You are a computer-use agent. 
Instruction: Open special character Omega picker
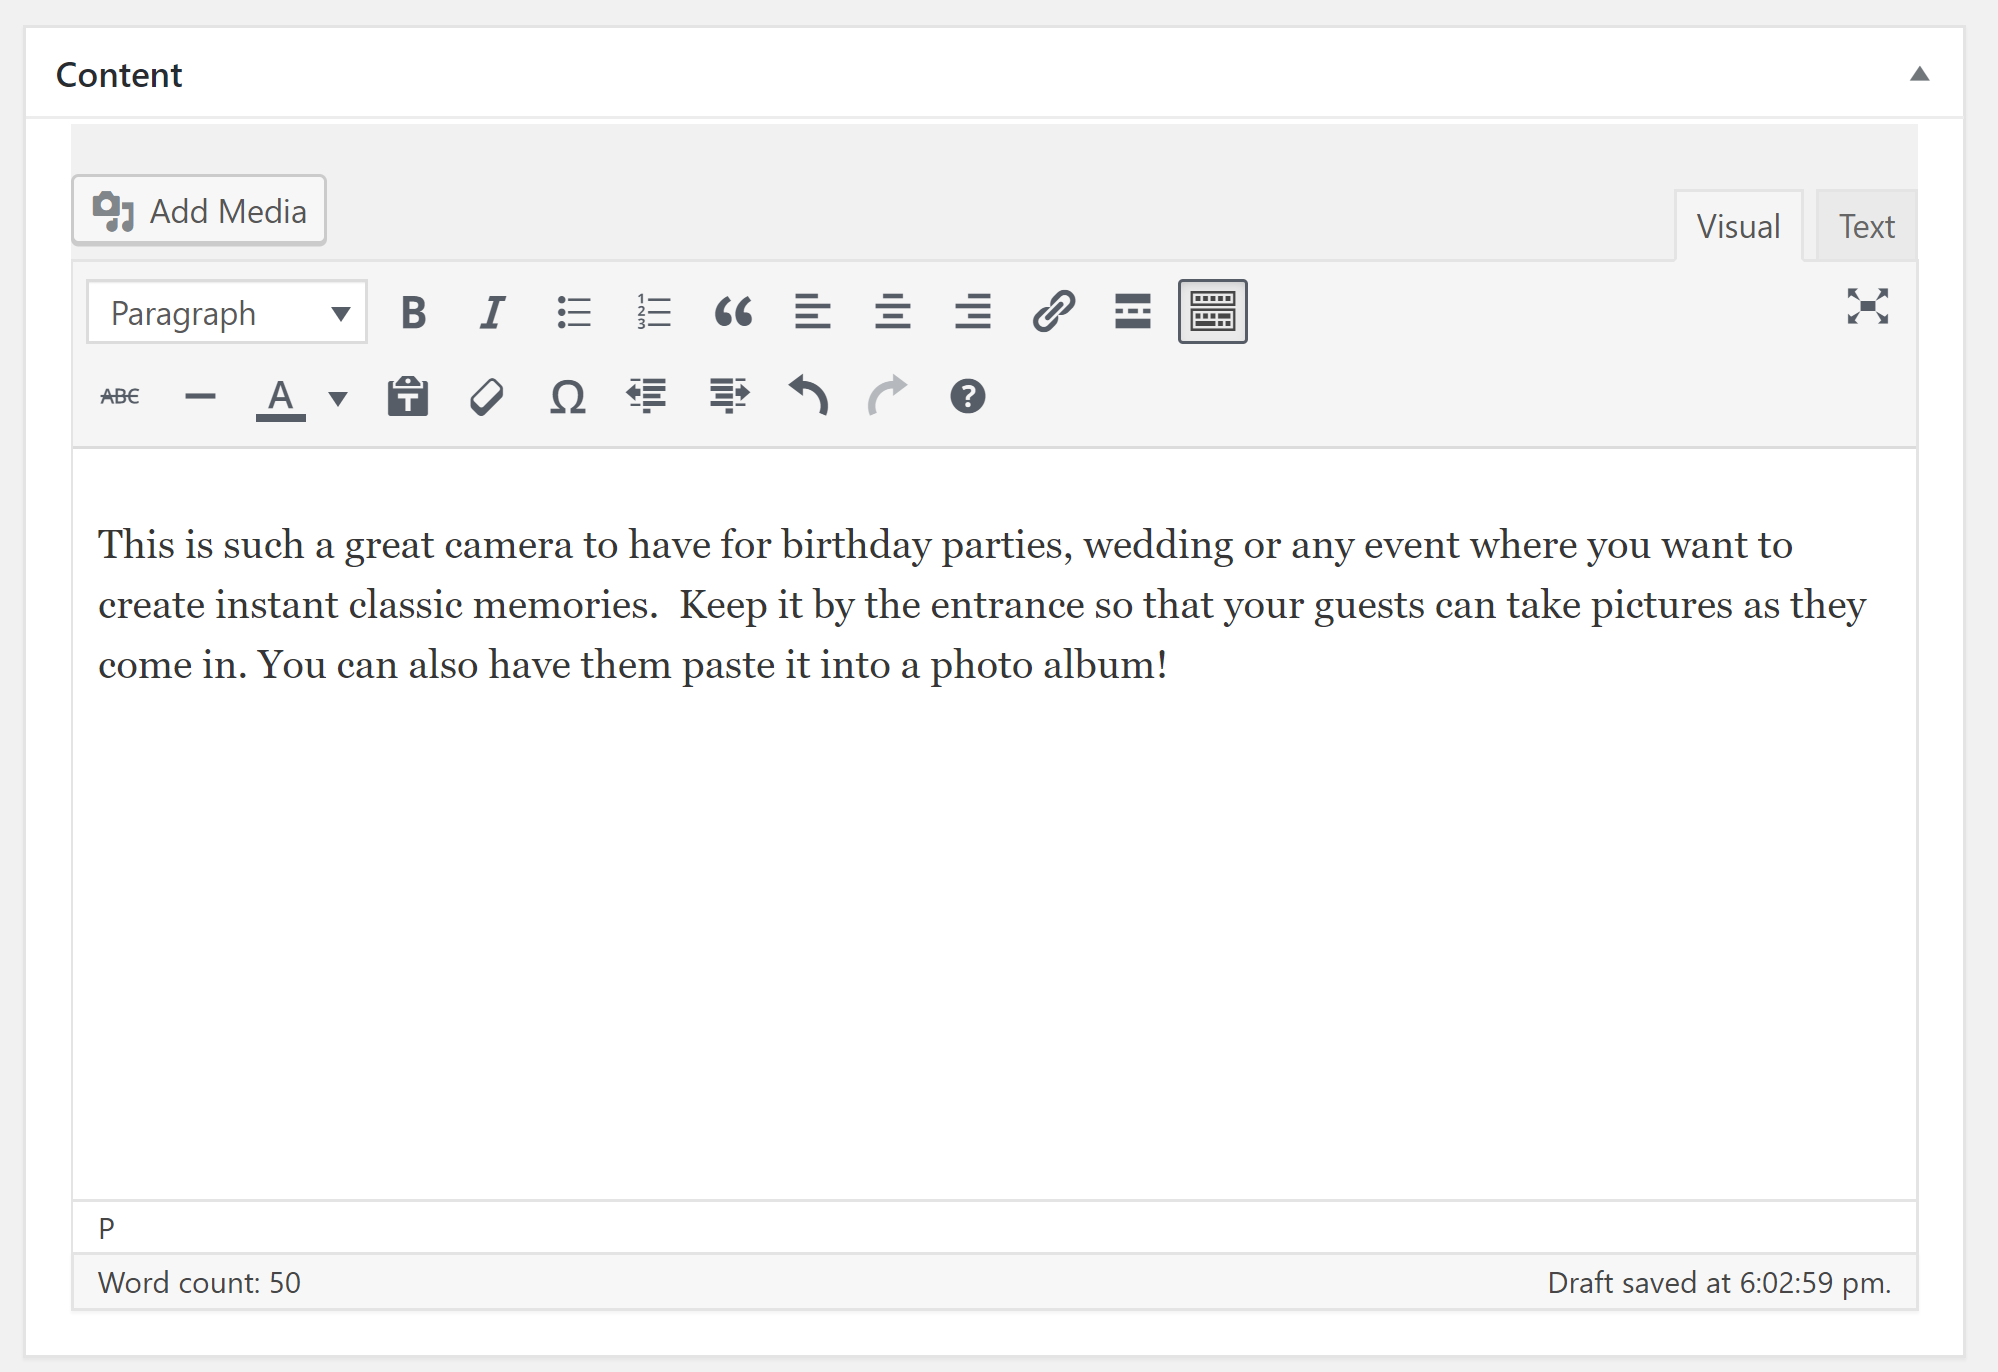pos(567,397)
